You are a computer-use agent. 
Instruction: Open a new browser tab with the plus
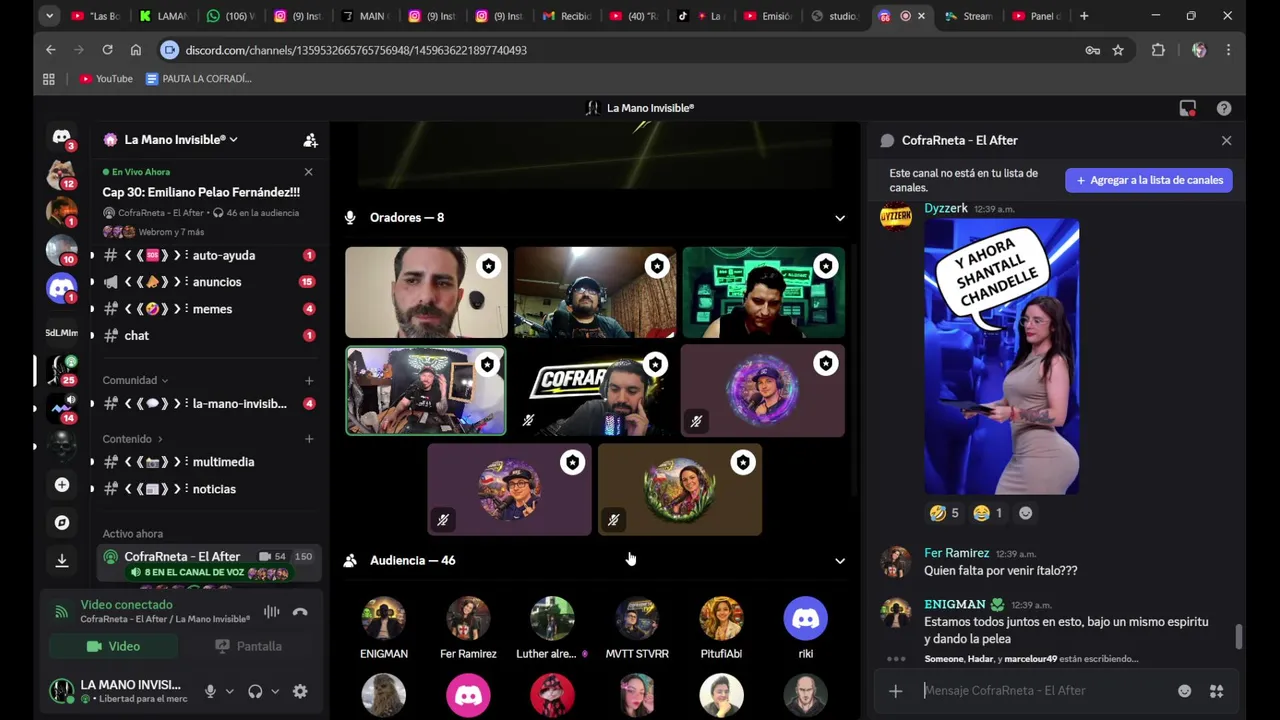[1084, 16]
